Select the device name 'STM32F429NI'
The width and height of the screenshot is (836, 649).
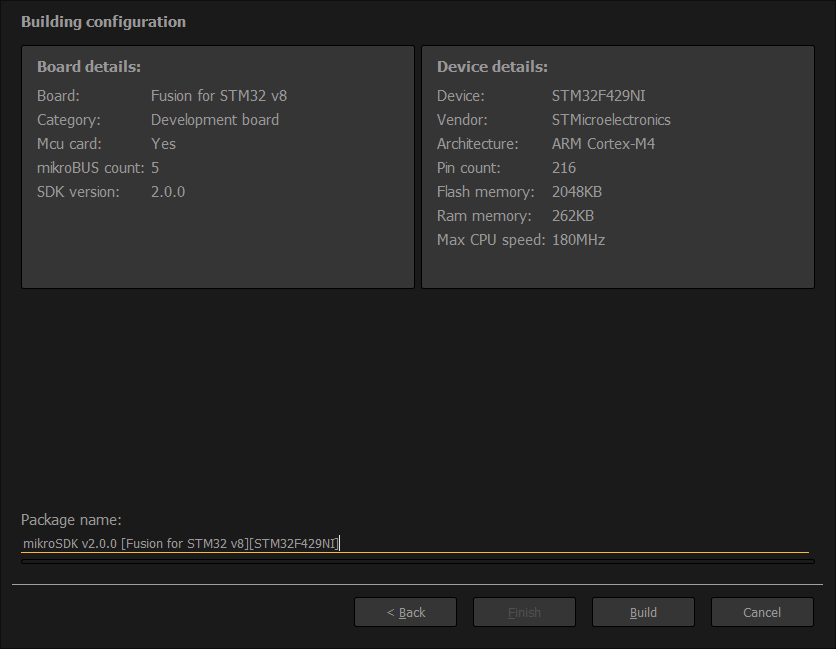tap(598, 96)
